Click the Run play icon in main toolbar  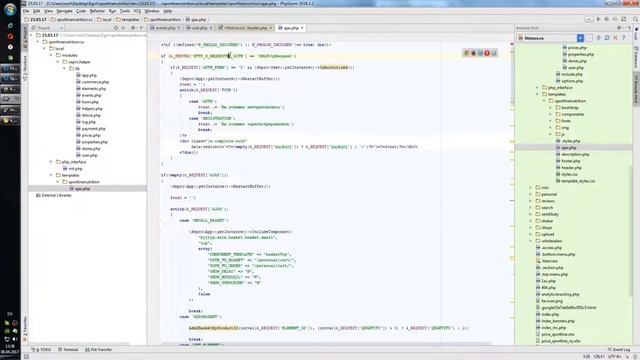pyautogui.click(x=598, y=19)
